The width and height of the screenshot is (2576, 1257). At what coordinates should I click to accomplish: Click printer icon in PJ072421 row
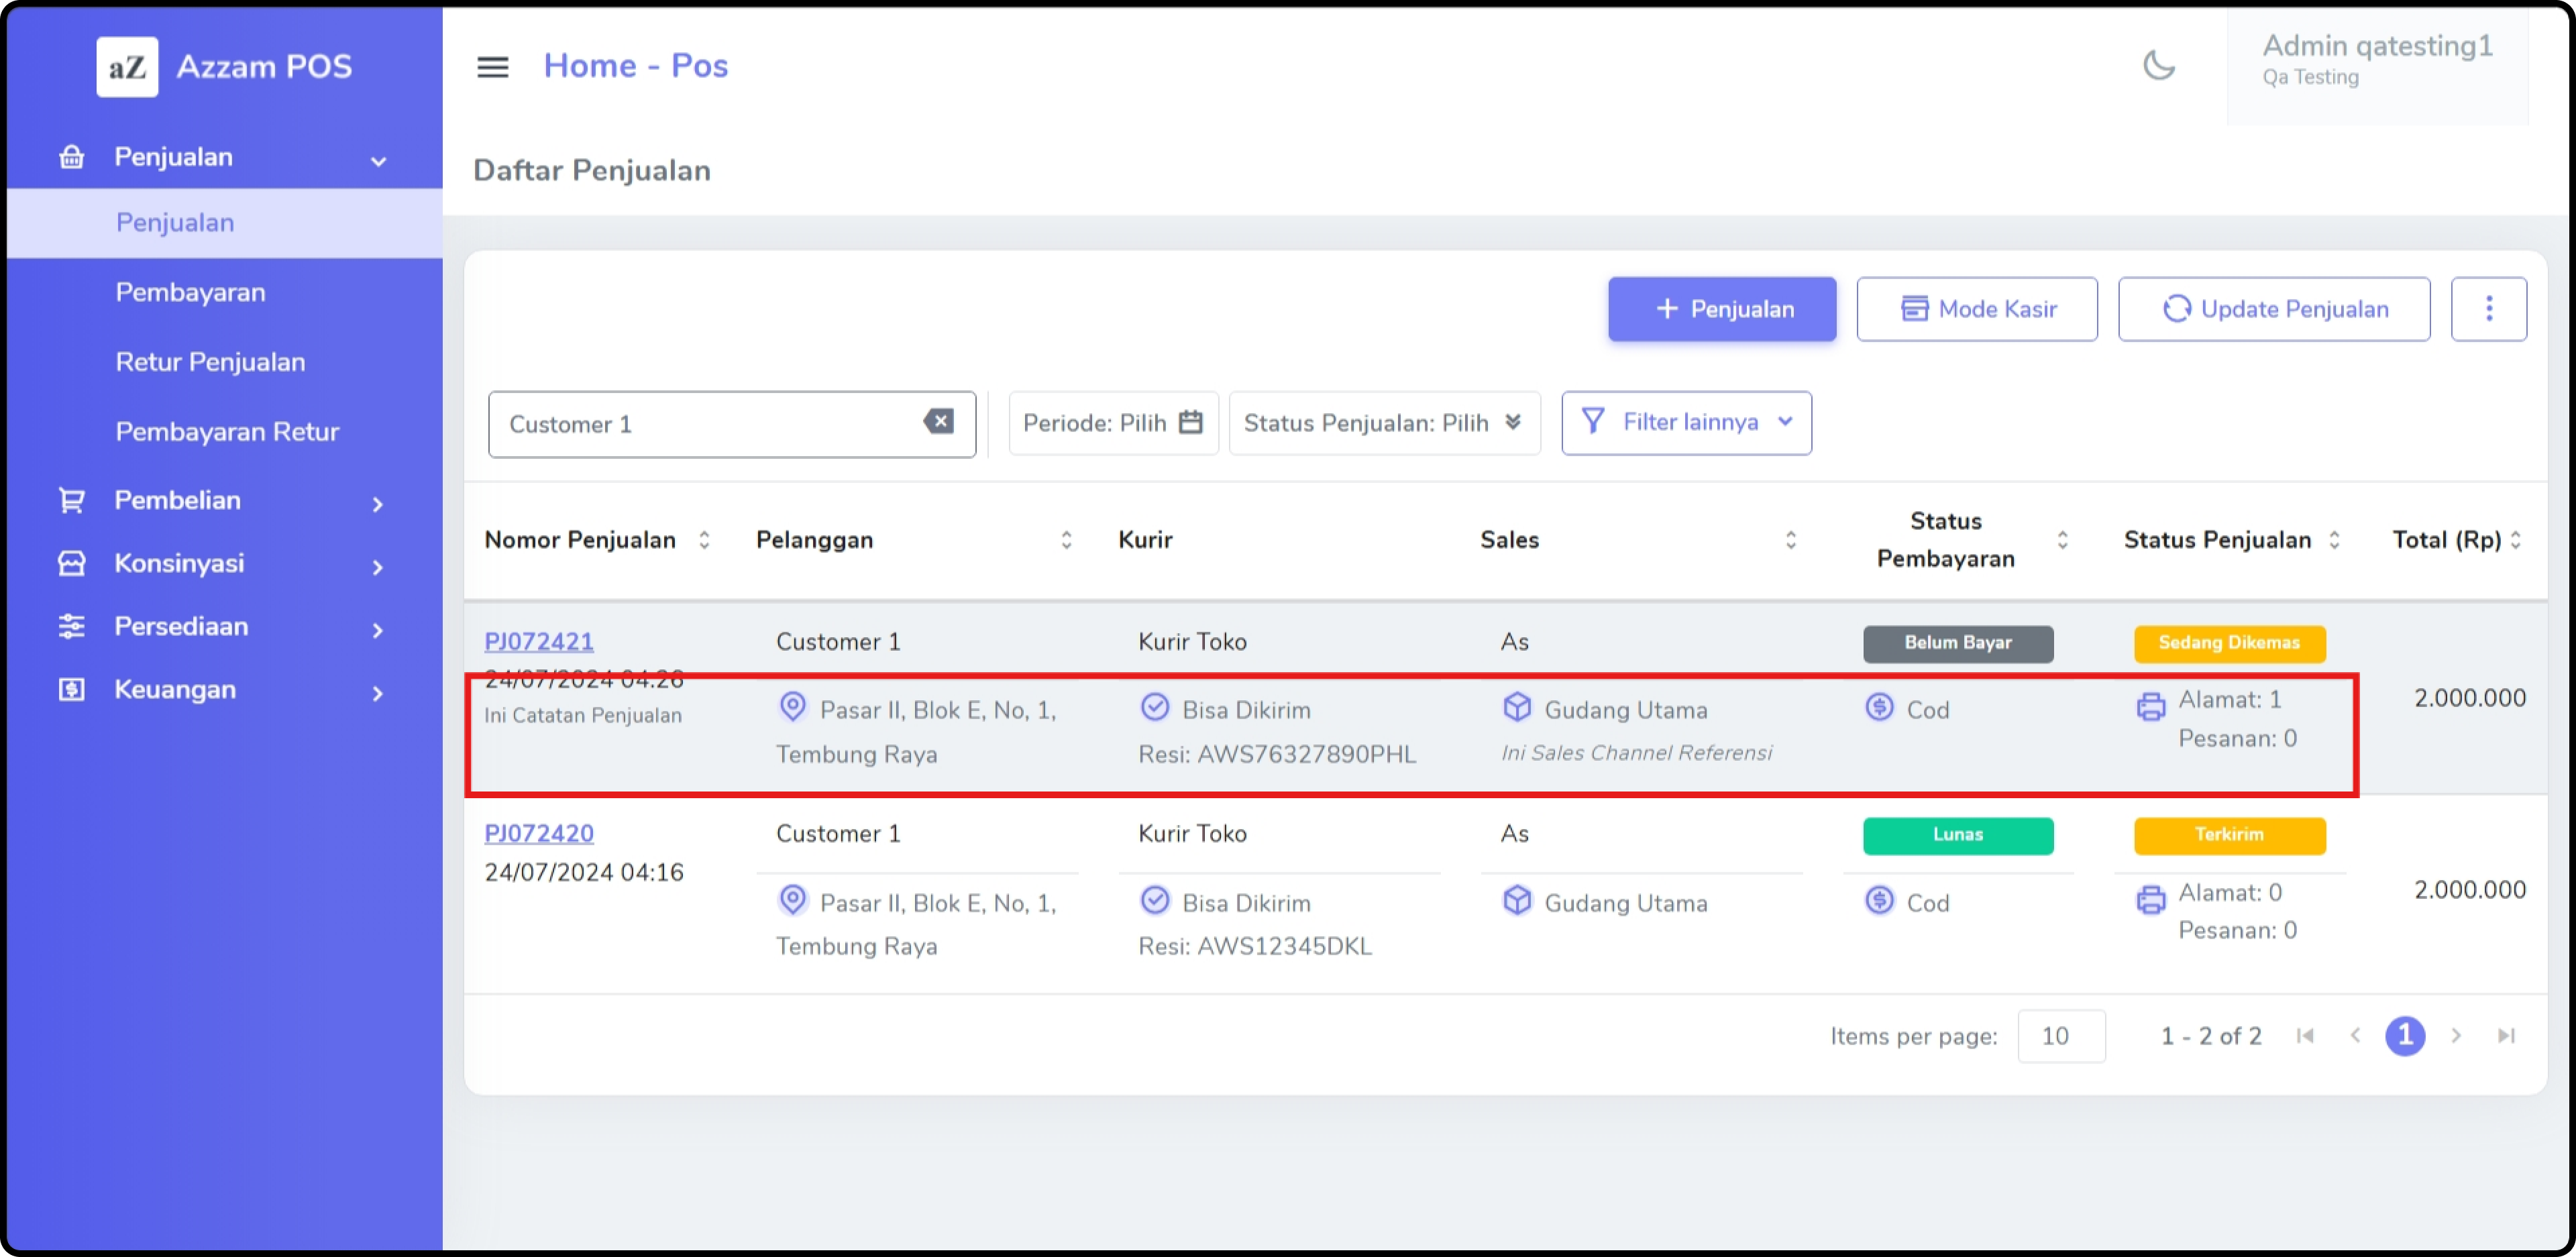pos(2150,707)
